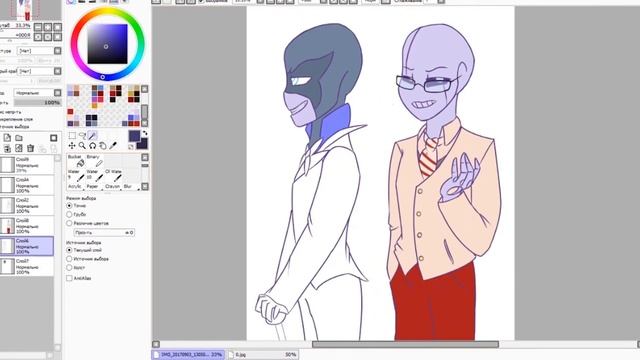The width and height of the screenshot is (640, 360).
Task: Select the hand pan tool
Action: tap(103, 145)
